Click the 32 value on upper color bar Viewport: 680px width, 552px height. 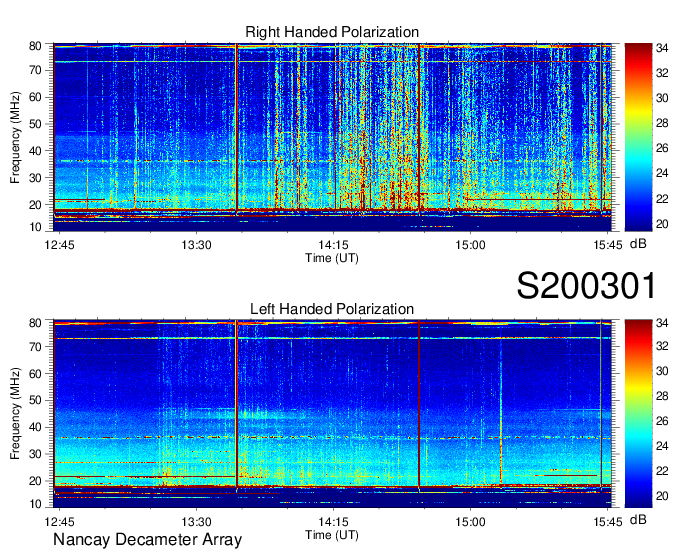[662, 73]
